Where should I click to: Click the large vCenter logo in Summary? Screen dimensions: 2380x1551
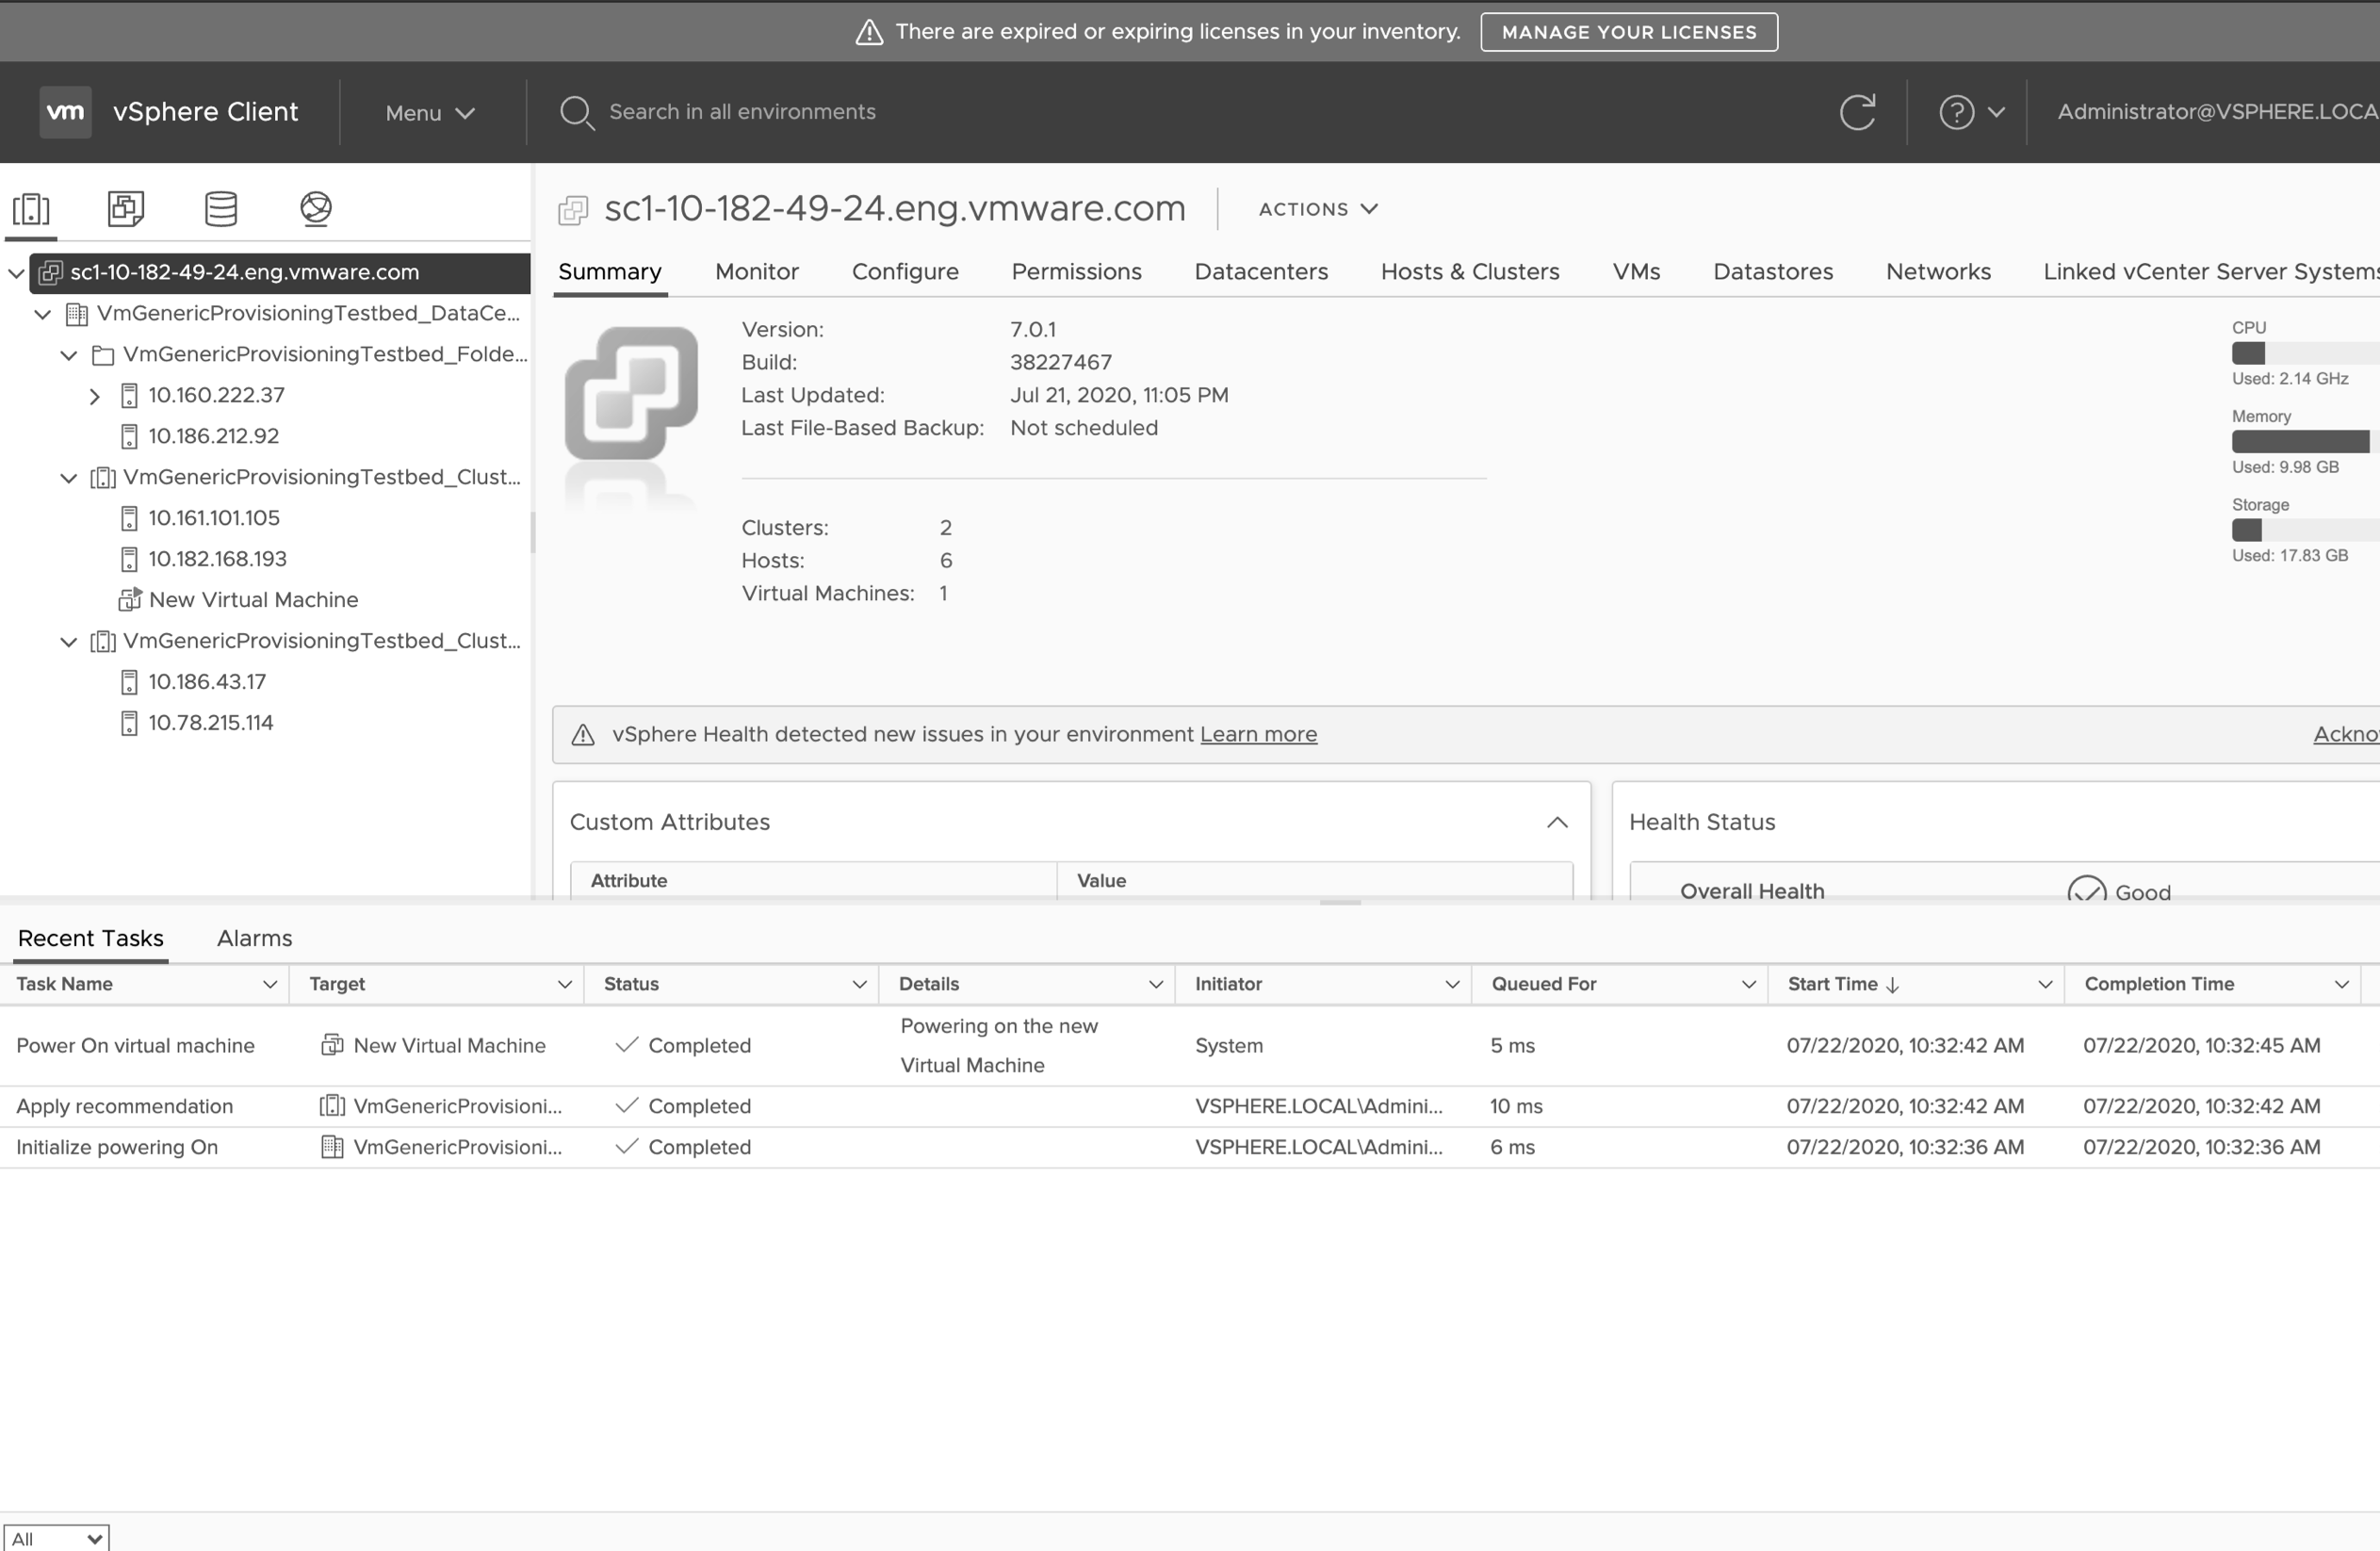632,393
